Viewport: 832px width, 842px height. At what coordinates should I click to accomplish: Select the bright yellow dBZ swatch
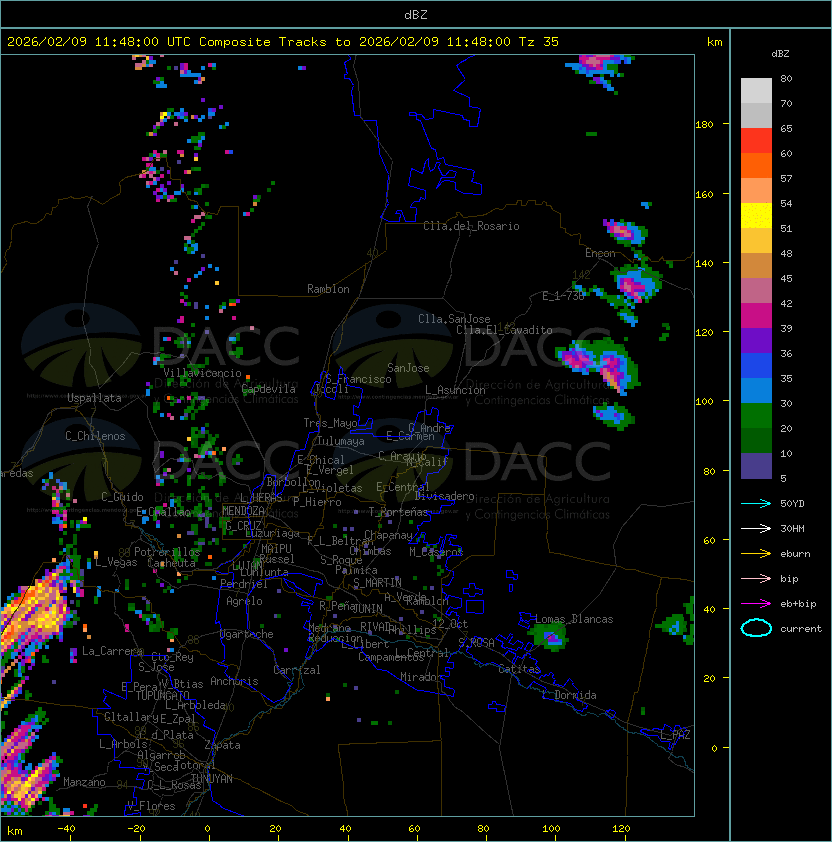coord(756,216)
